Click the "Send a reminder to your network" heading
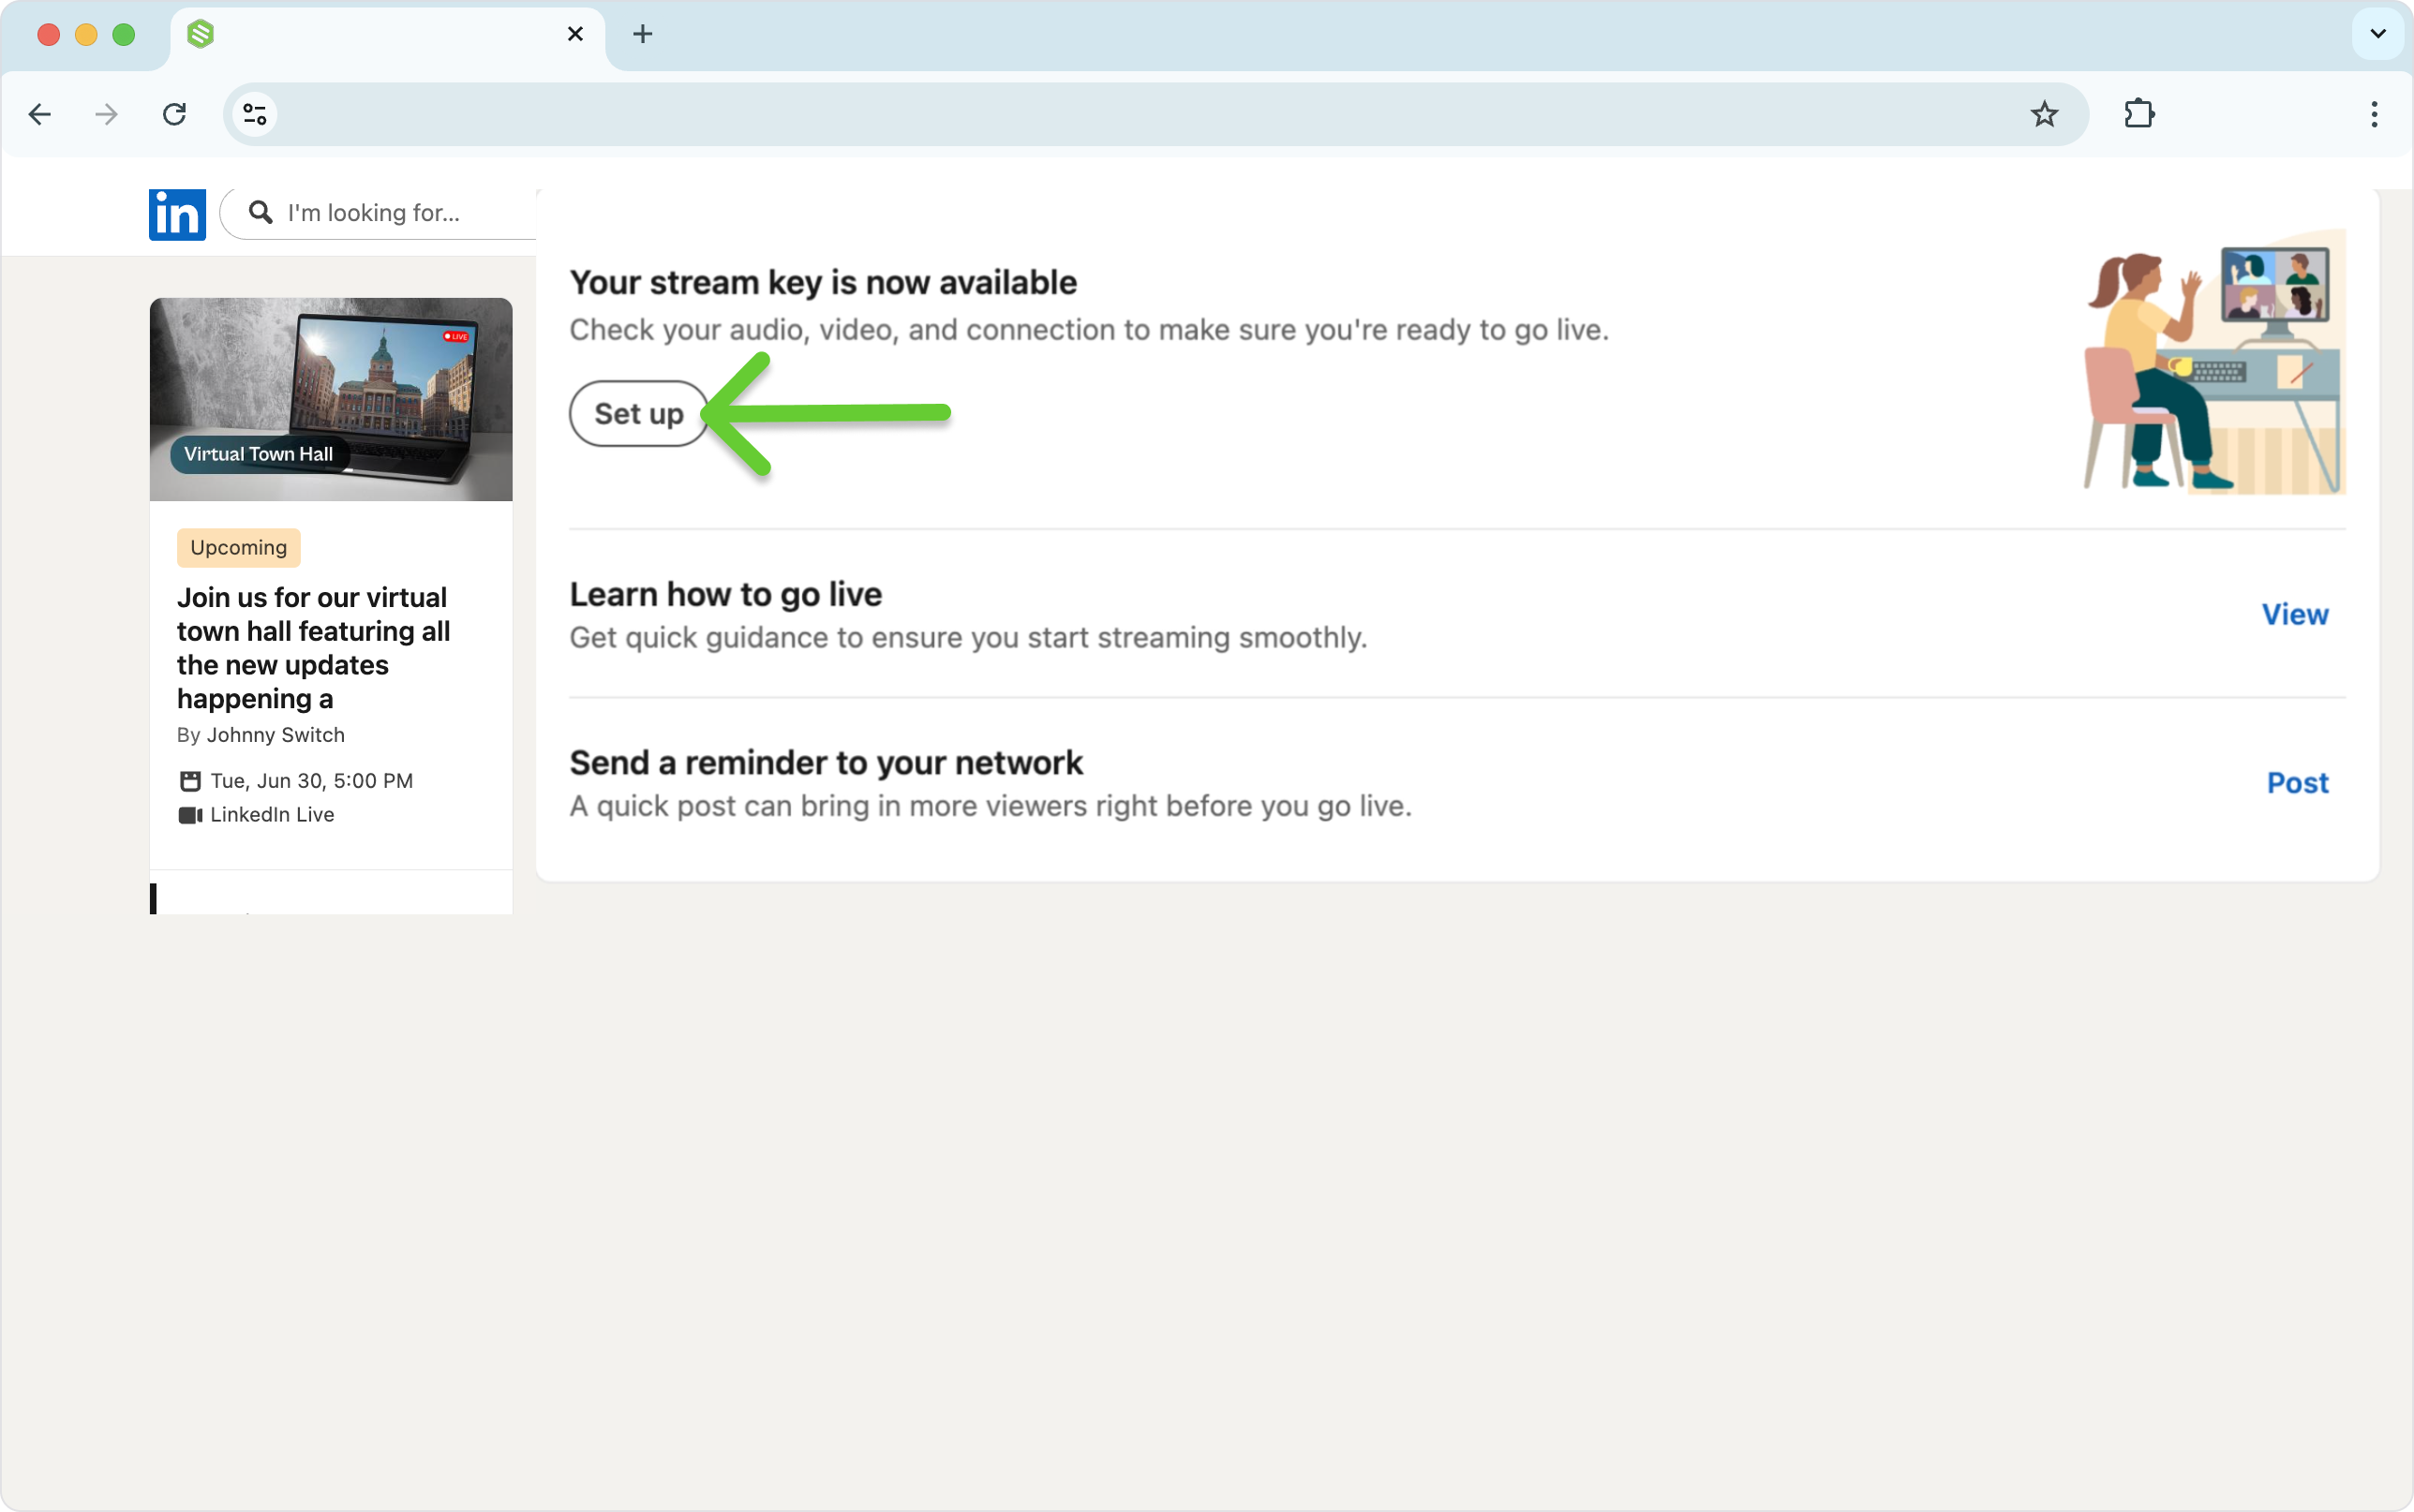 pyautogui.click(x=826, y=763)
